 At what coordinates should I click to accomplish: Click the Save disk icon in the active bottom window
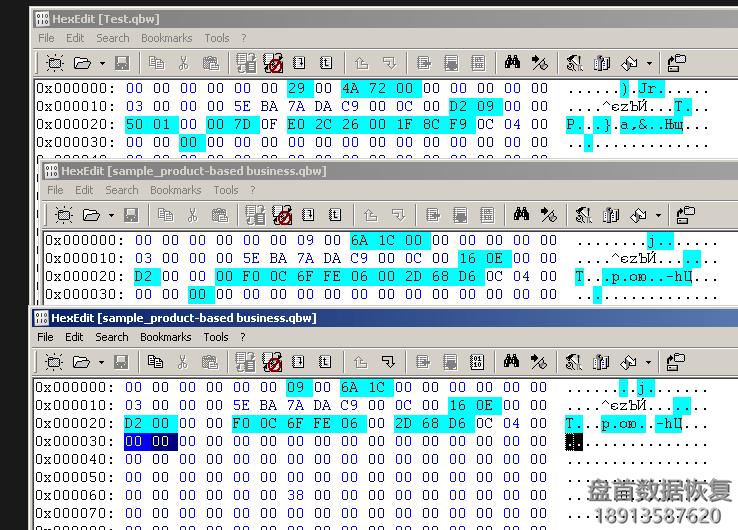[x=122, y=362]
